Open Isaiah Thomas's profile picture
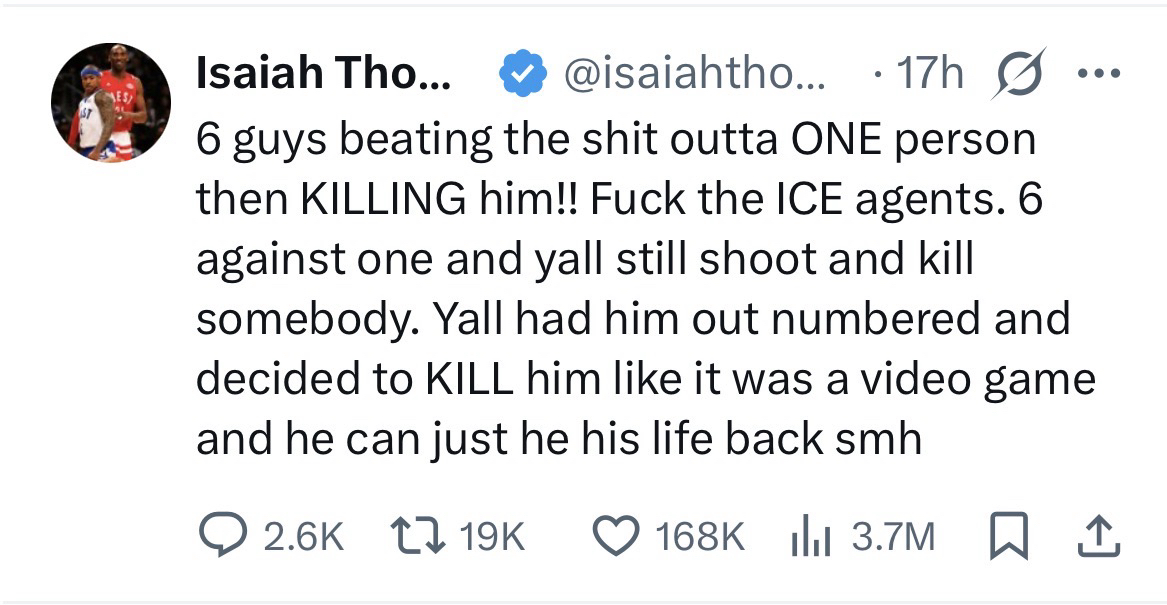This screenshot has width=1167, height=605. pos(110,102)
